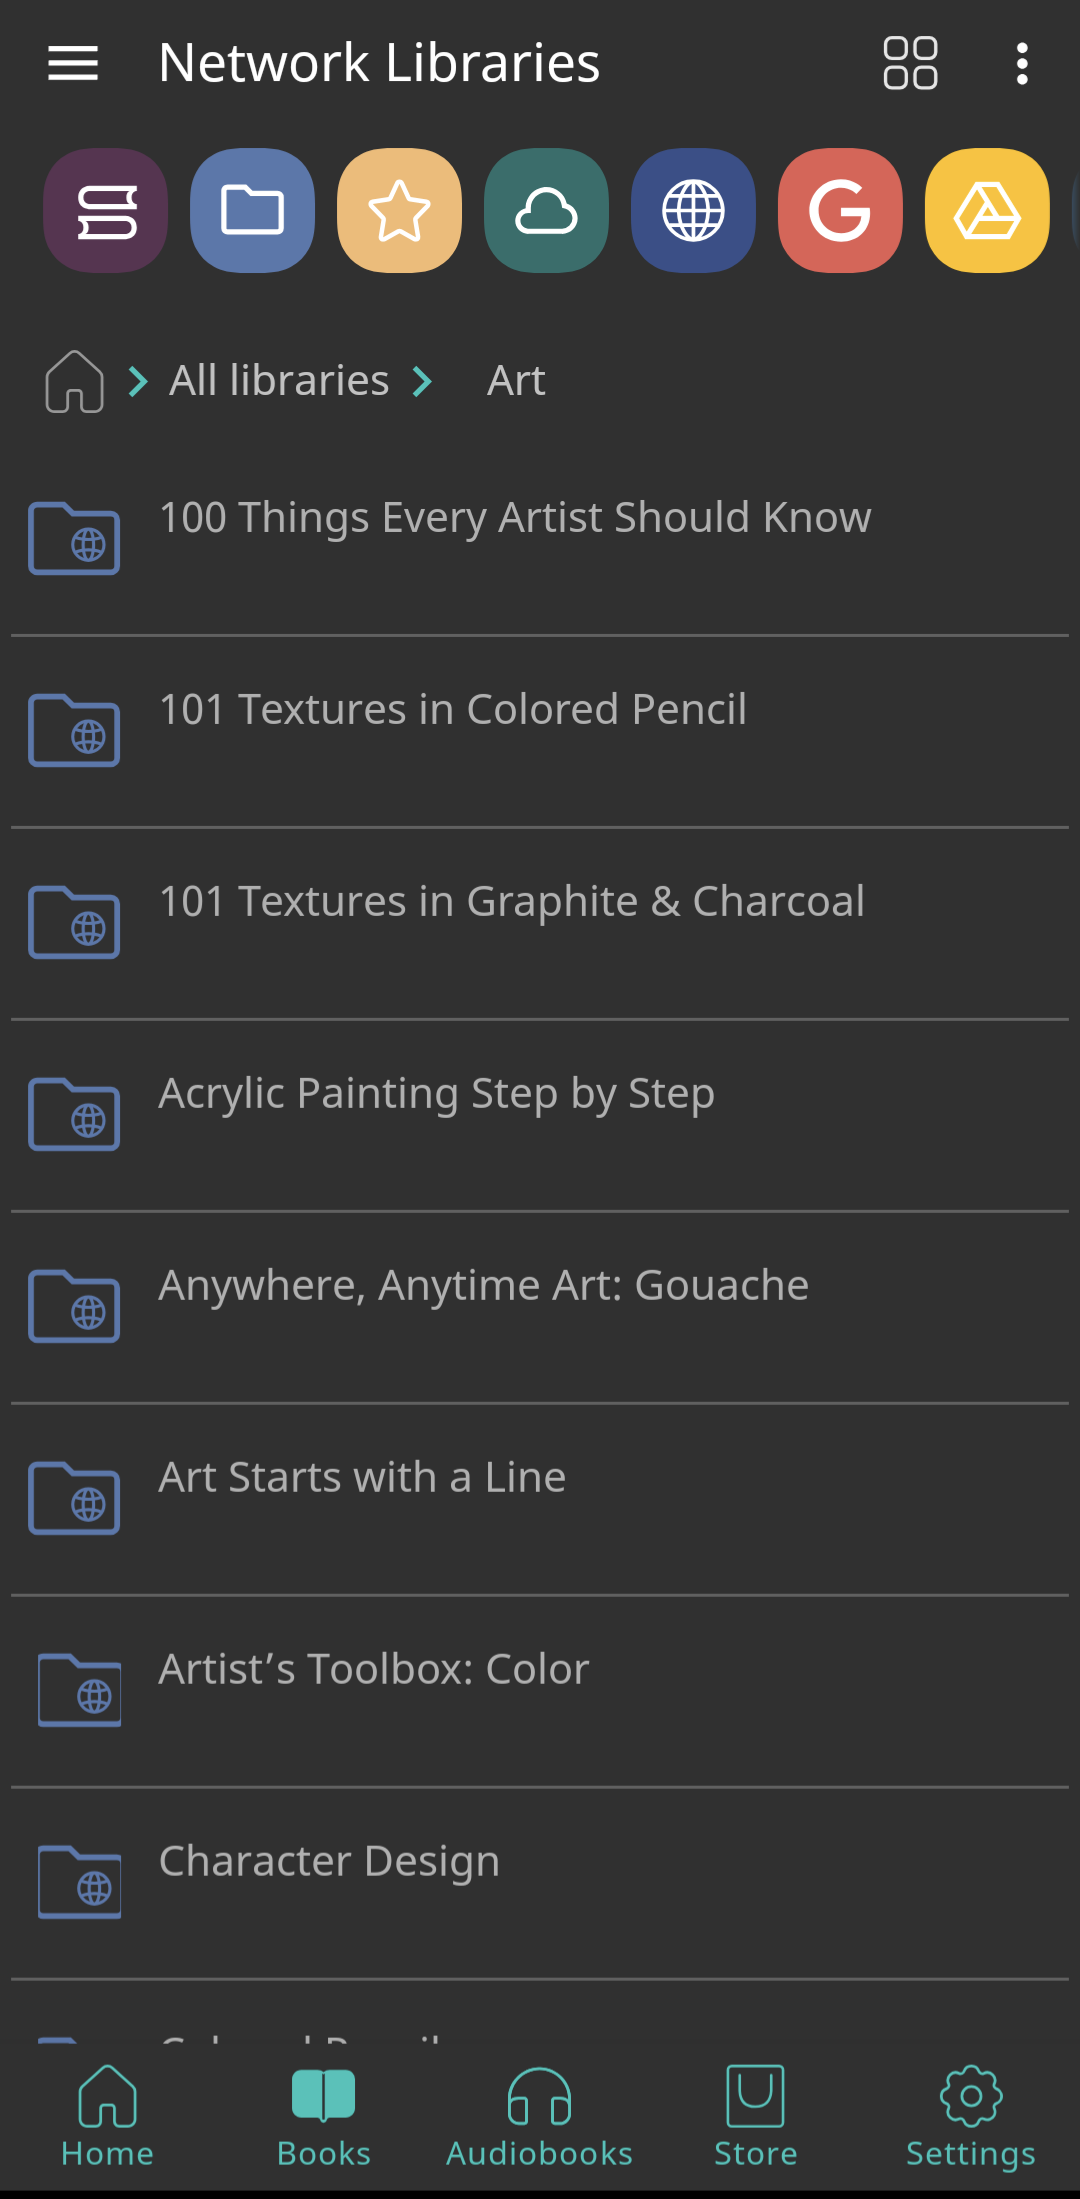Viewport: 1080px width, 2199px height.
Task: Open the green cloud storage shortcut
Action: [546, 211]
